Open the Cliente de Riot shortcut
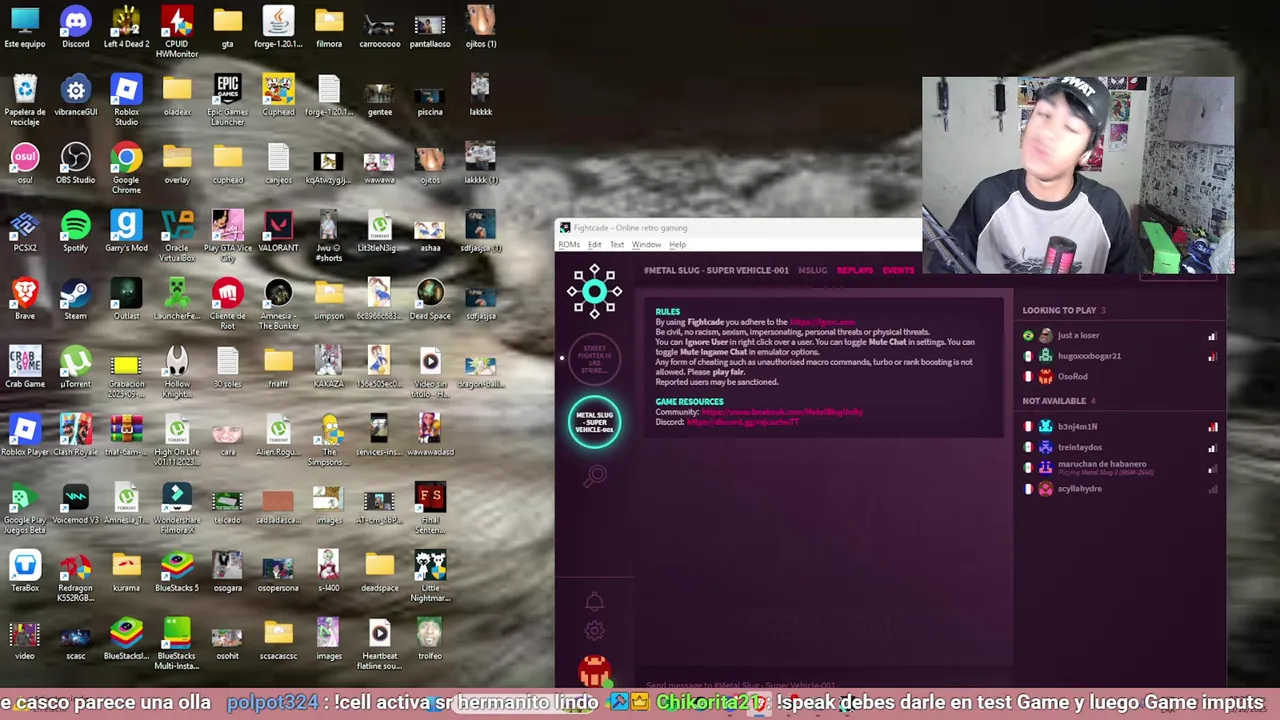 pyautogui.click(x=227, y=304)
